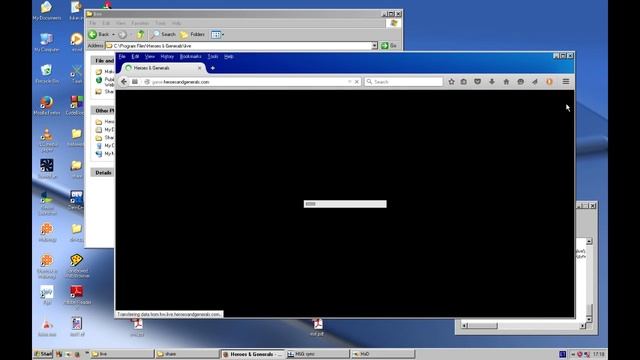Open Firefox downloads arrow icon
This screenshot has height=360, width=640.
[492, 82]
